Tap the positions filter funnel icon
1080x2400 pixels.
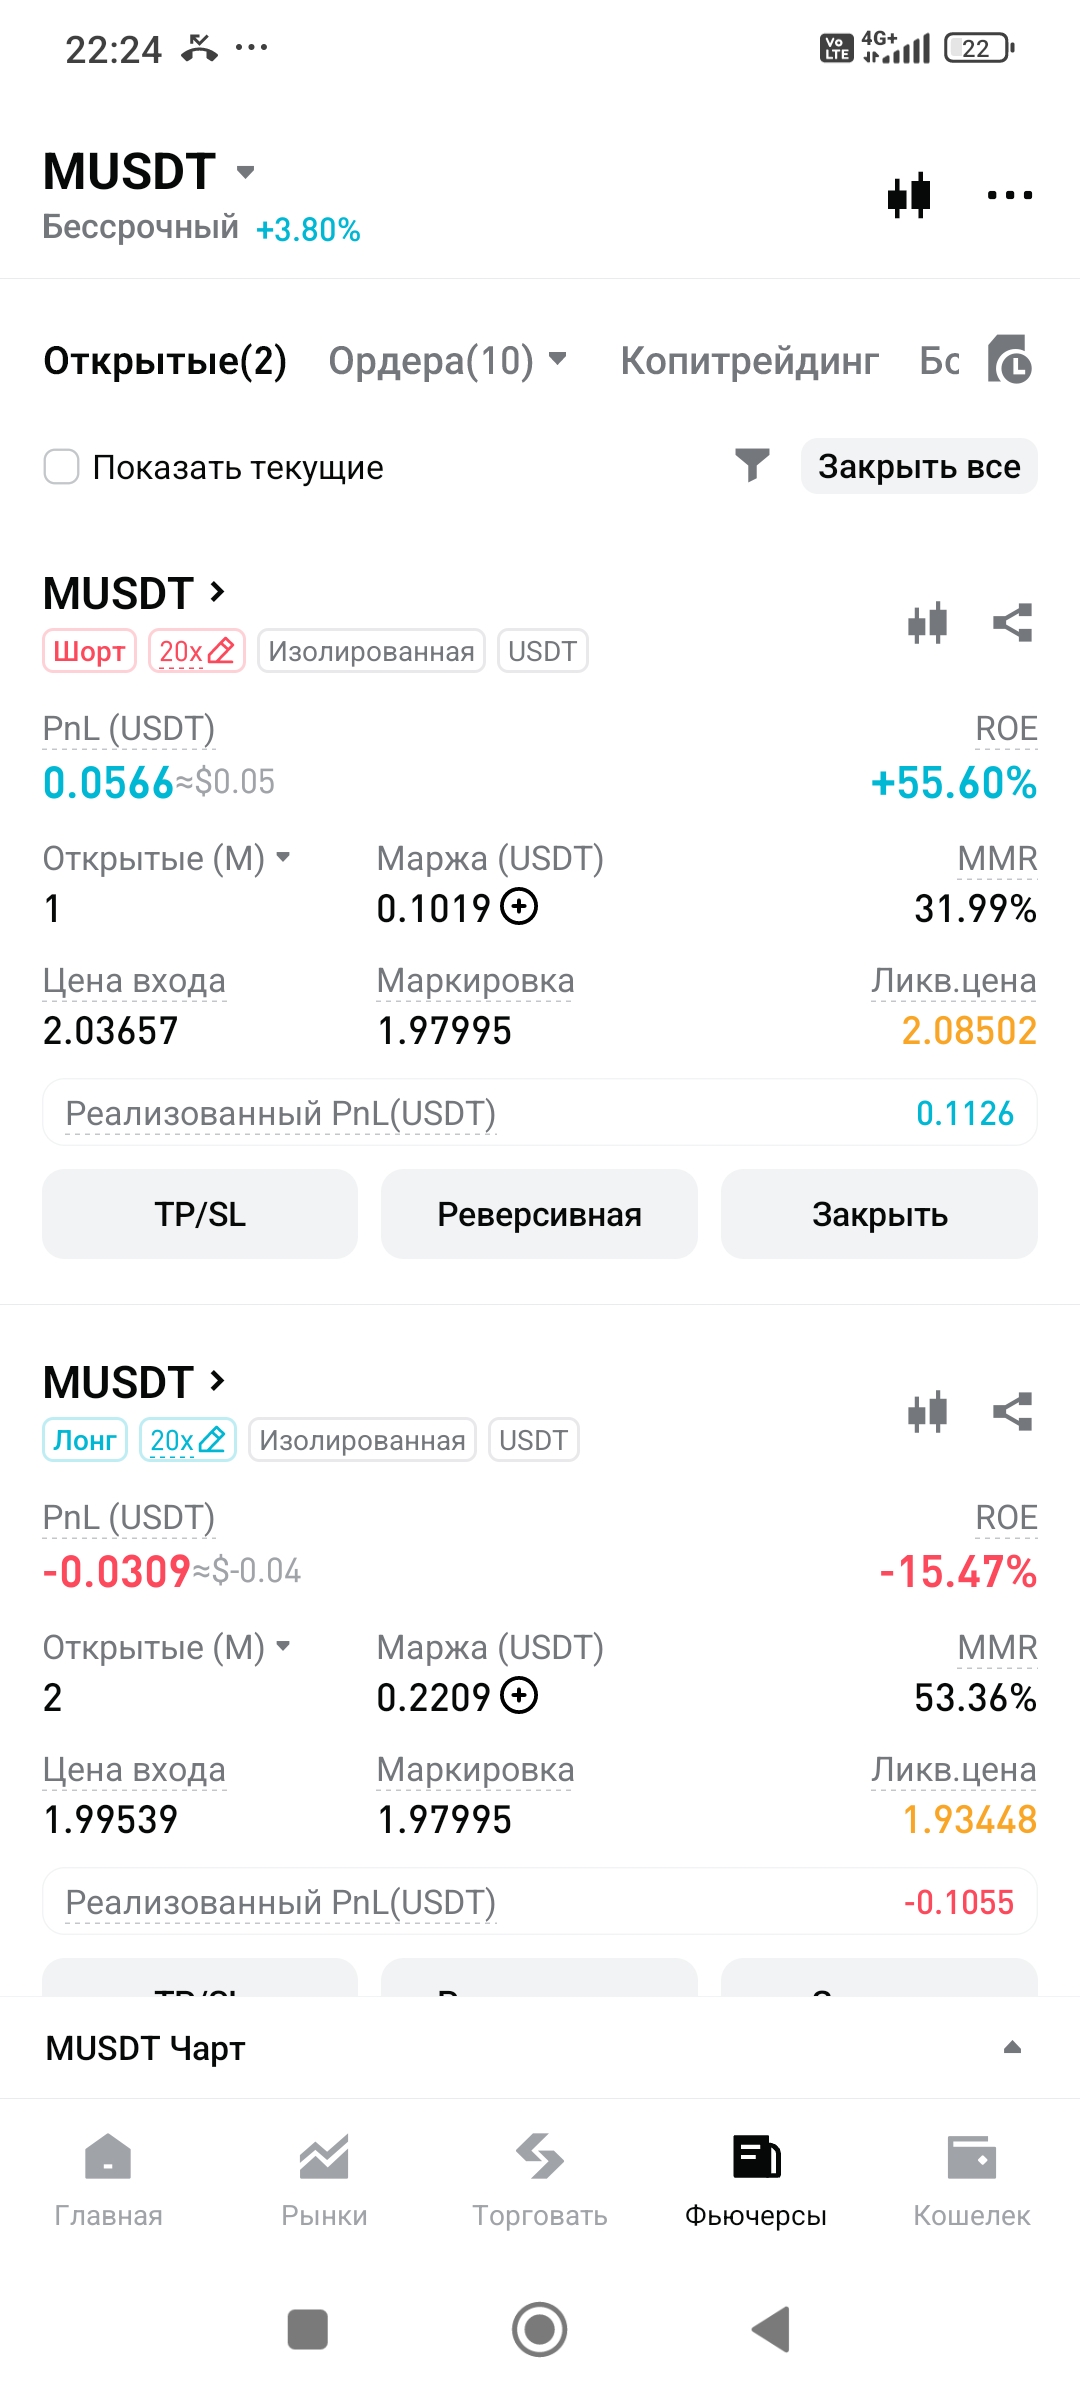click(x=752, y=465)
